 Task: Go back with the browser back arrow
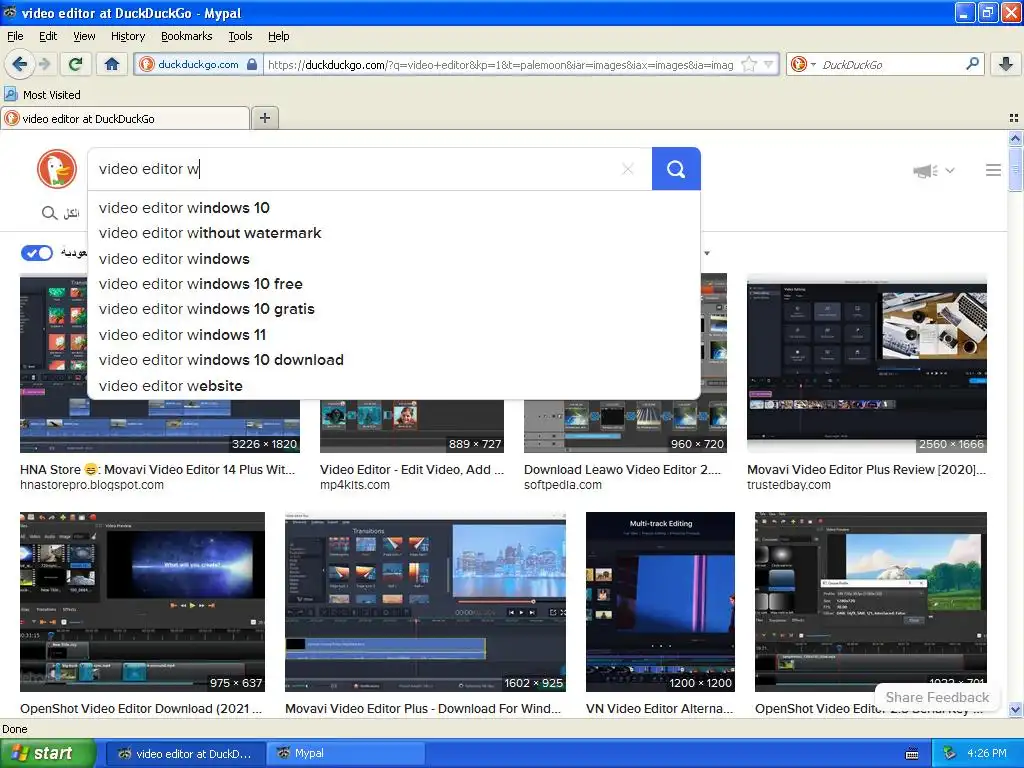[x=20, y=64]
